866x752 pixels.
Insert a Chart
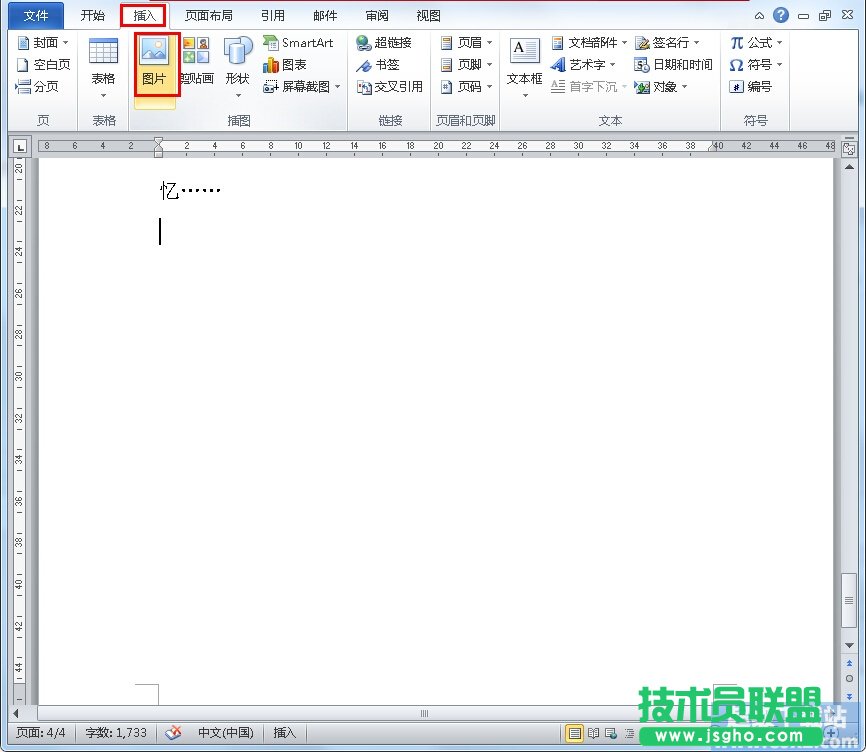click(290, 65)
